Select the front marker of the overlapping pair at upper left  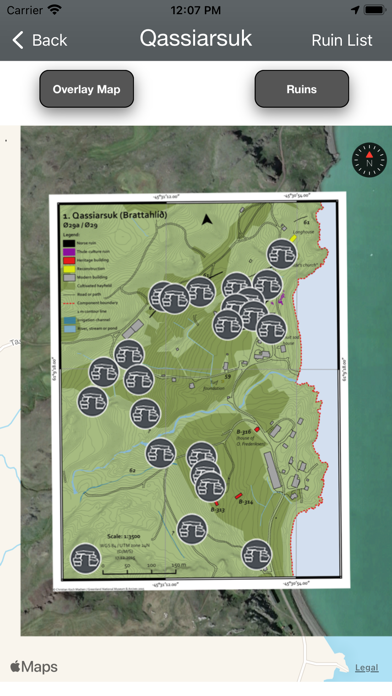[174, 299]
